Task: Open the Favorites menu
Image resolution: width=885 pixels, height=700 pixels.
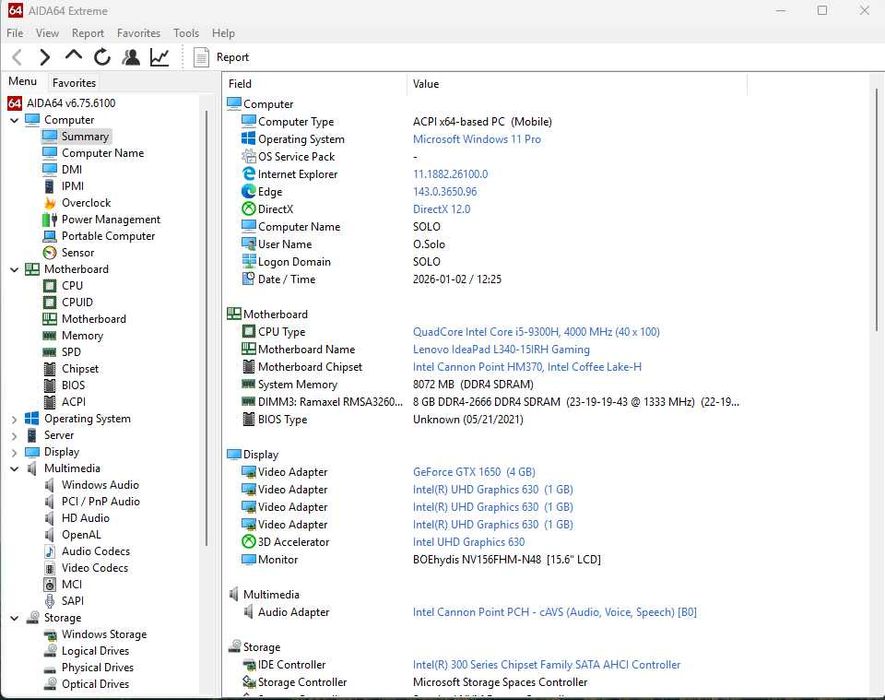Action: pyautogui.click(x=139, y=33)
